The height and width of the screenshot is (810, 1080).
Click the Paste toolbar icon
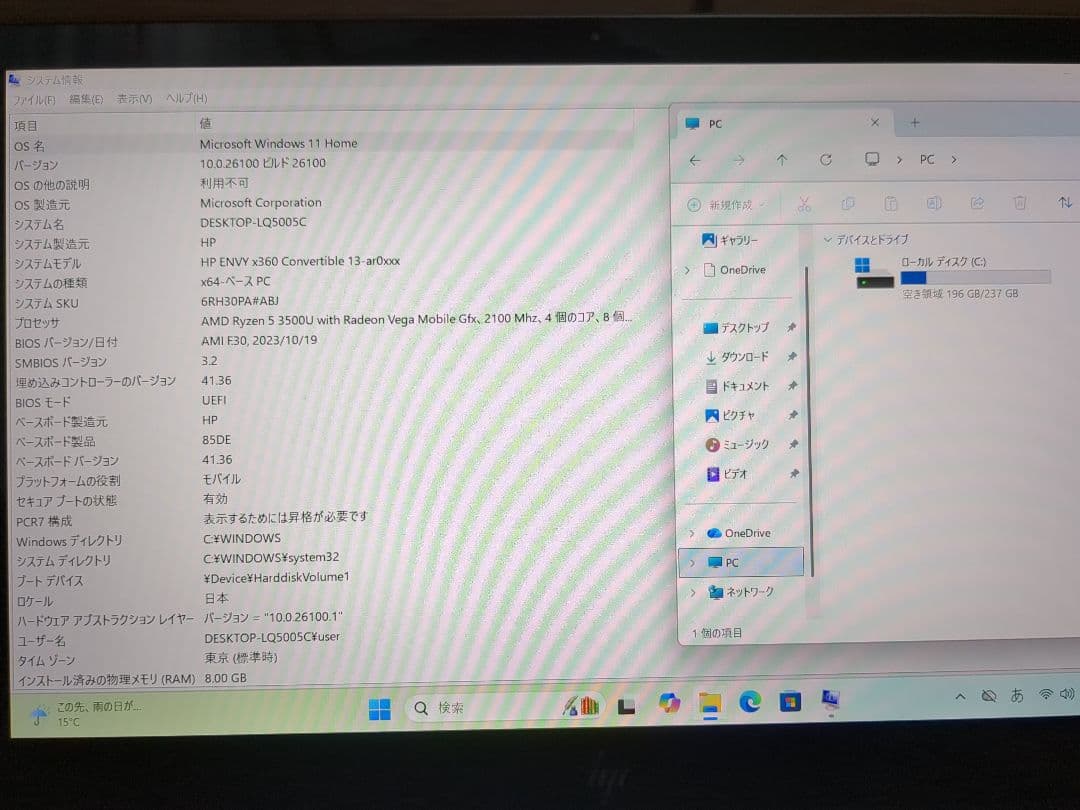891,203
